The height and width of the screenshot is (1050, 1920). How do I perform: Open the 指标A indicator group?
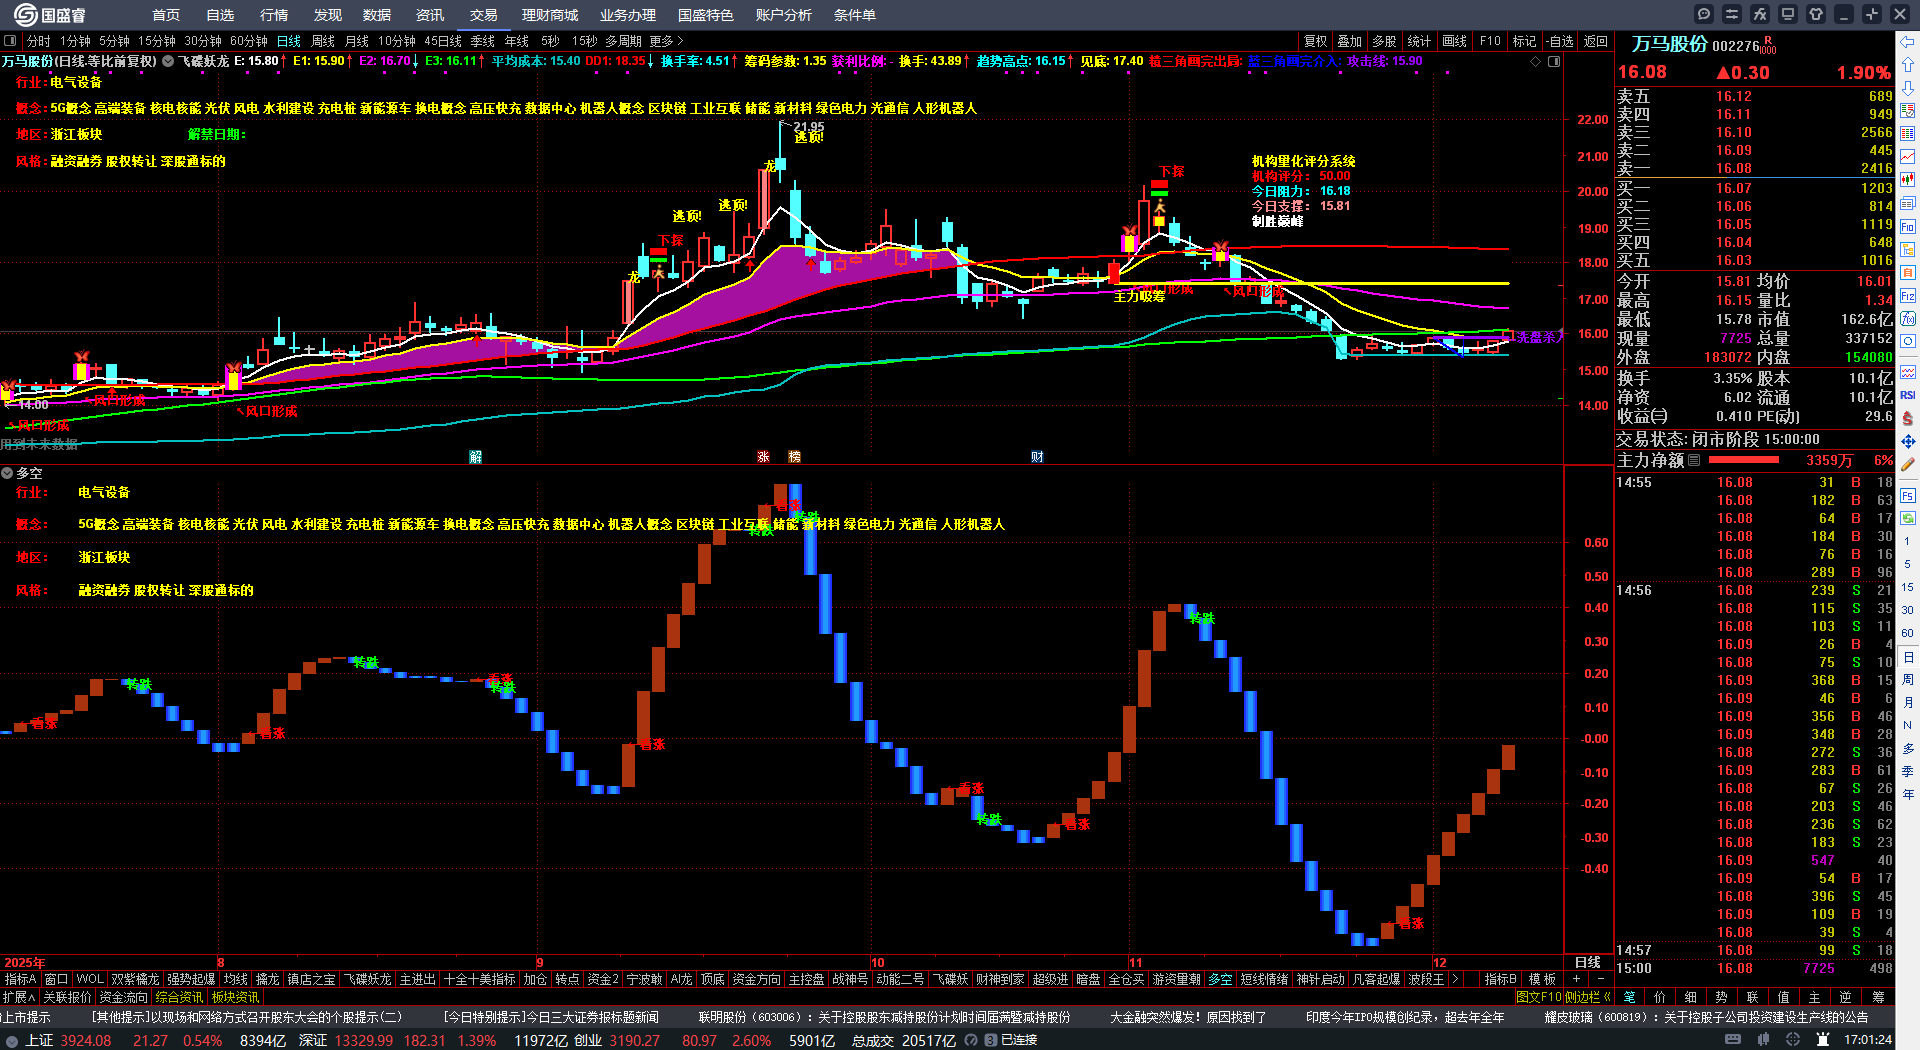20,979
